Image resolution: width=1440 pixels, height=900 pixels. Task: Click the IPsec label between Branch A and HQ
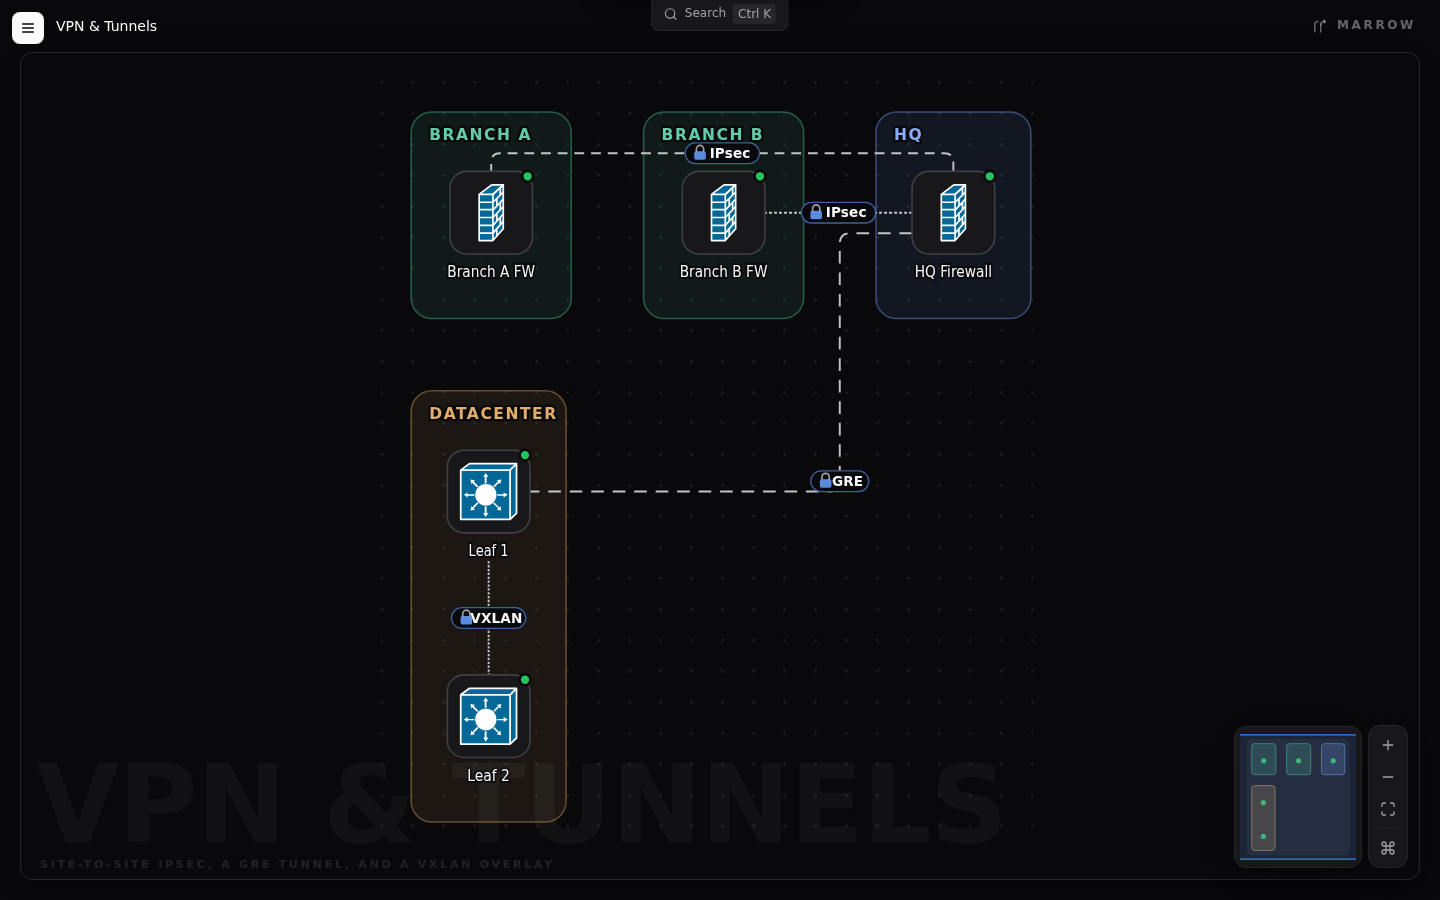722,153
